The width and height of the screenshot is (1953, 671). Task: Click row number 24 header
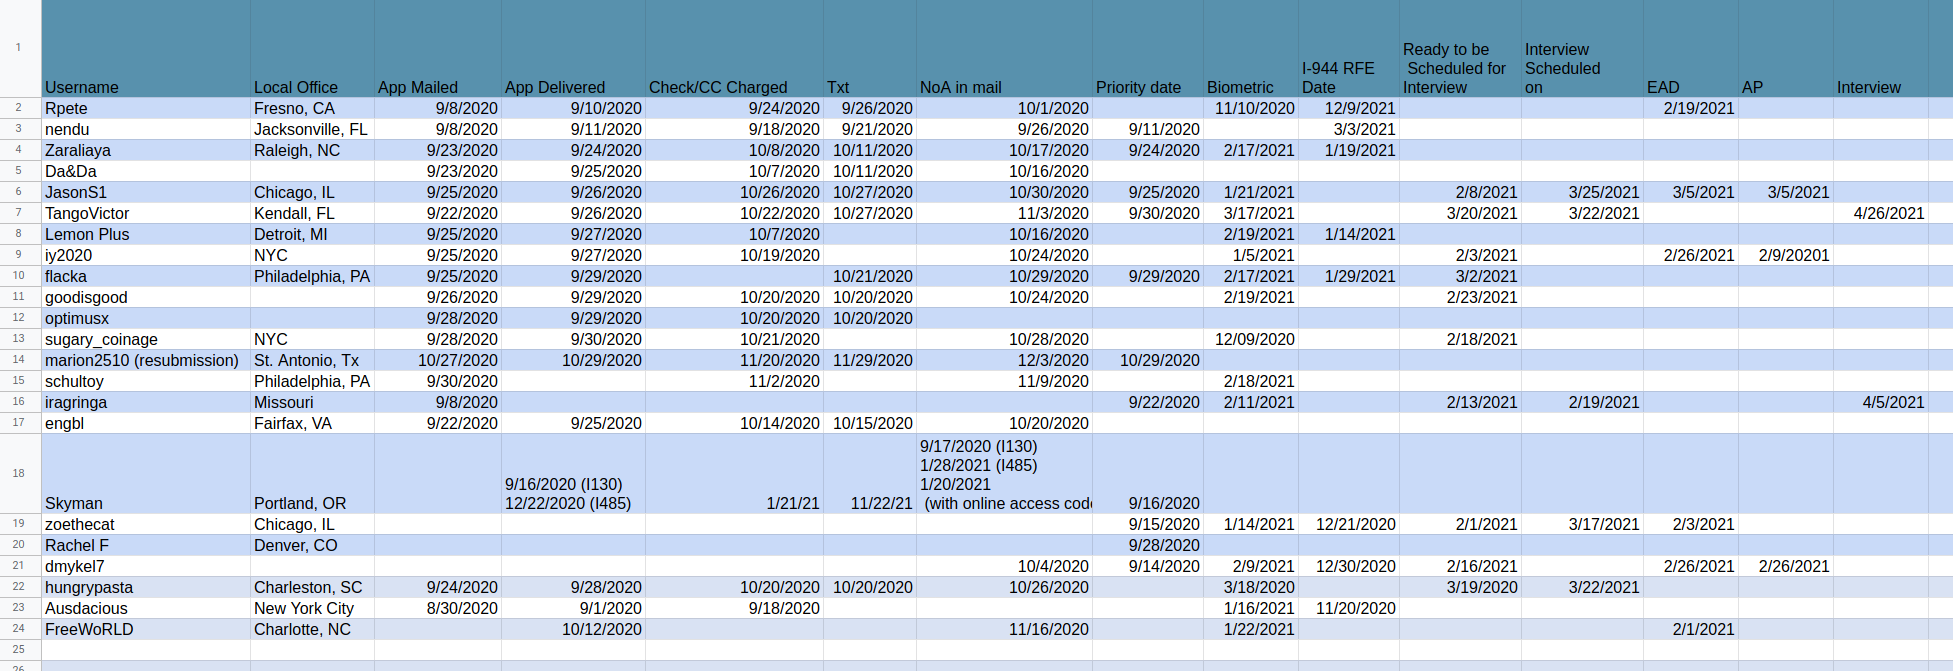pos(19,629)
